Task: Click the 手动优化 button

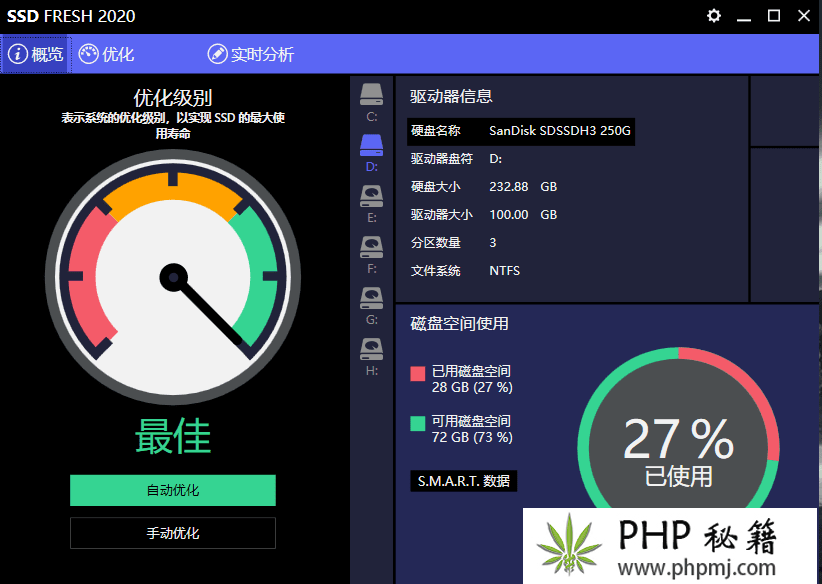Action: point(173,533)
